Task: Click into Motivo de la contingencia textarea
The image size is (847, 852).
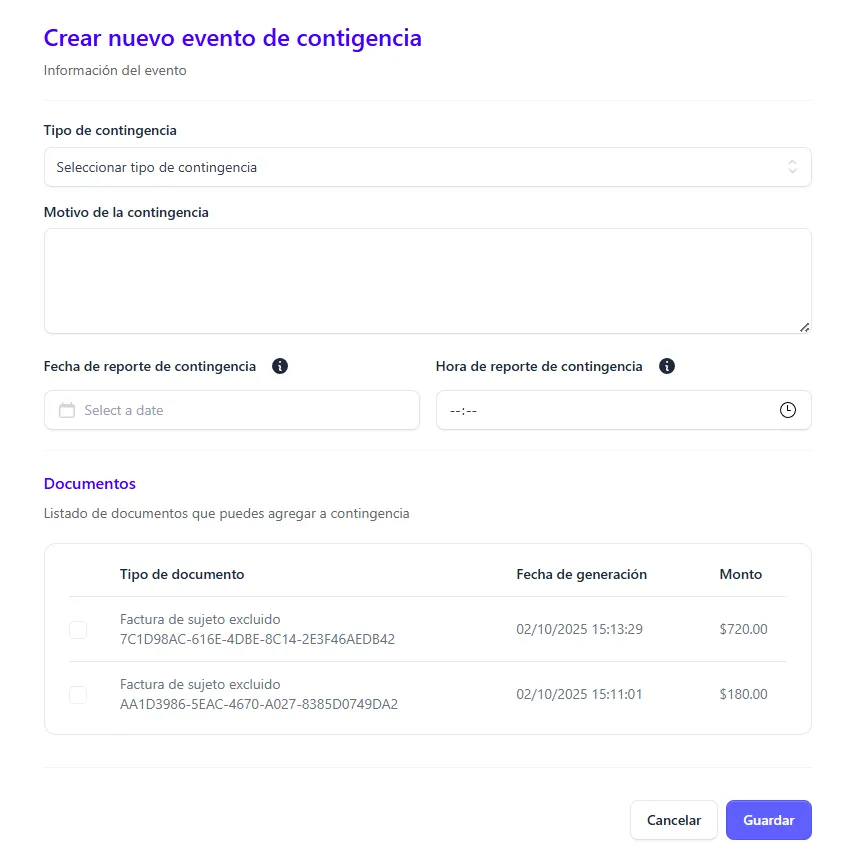Action: 427,280
